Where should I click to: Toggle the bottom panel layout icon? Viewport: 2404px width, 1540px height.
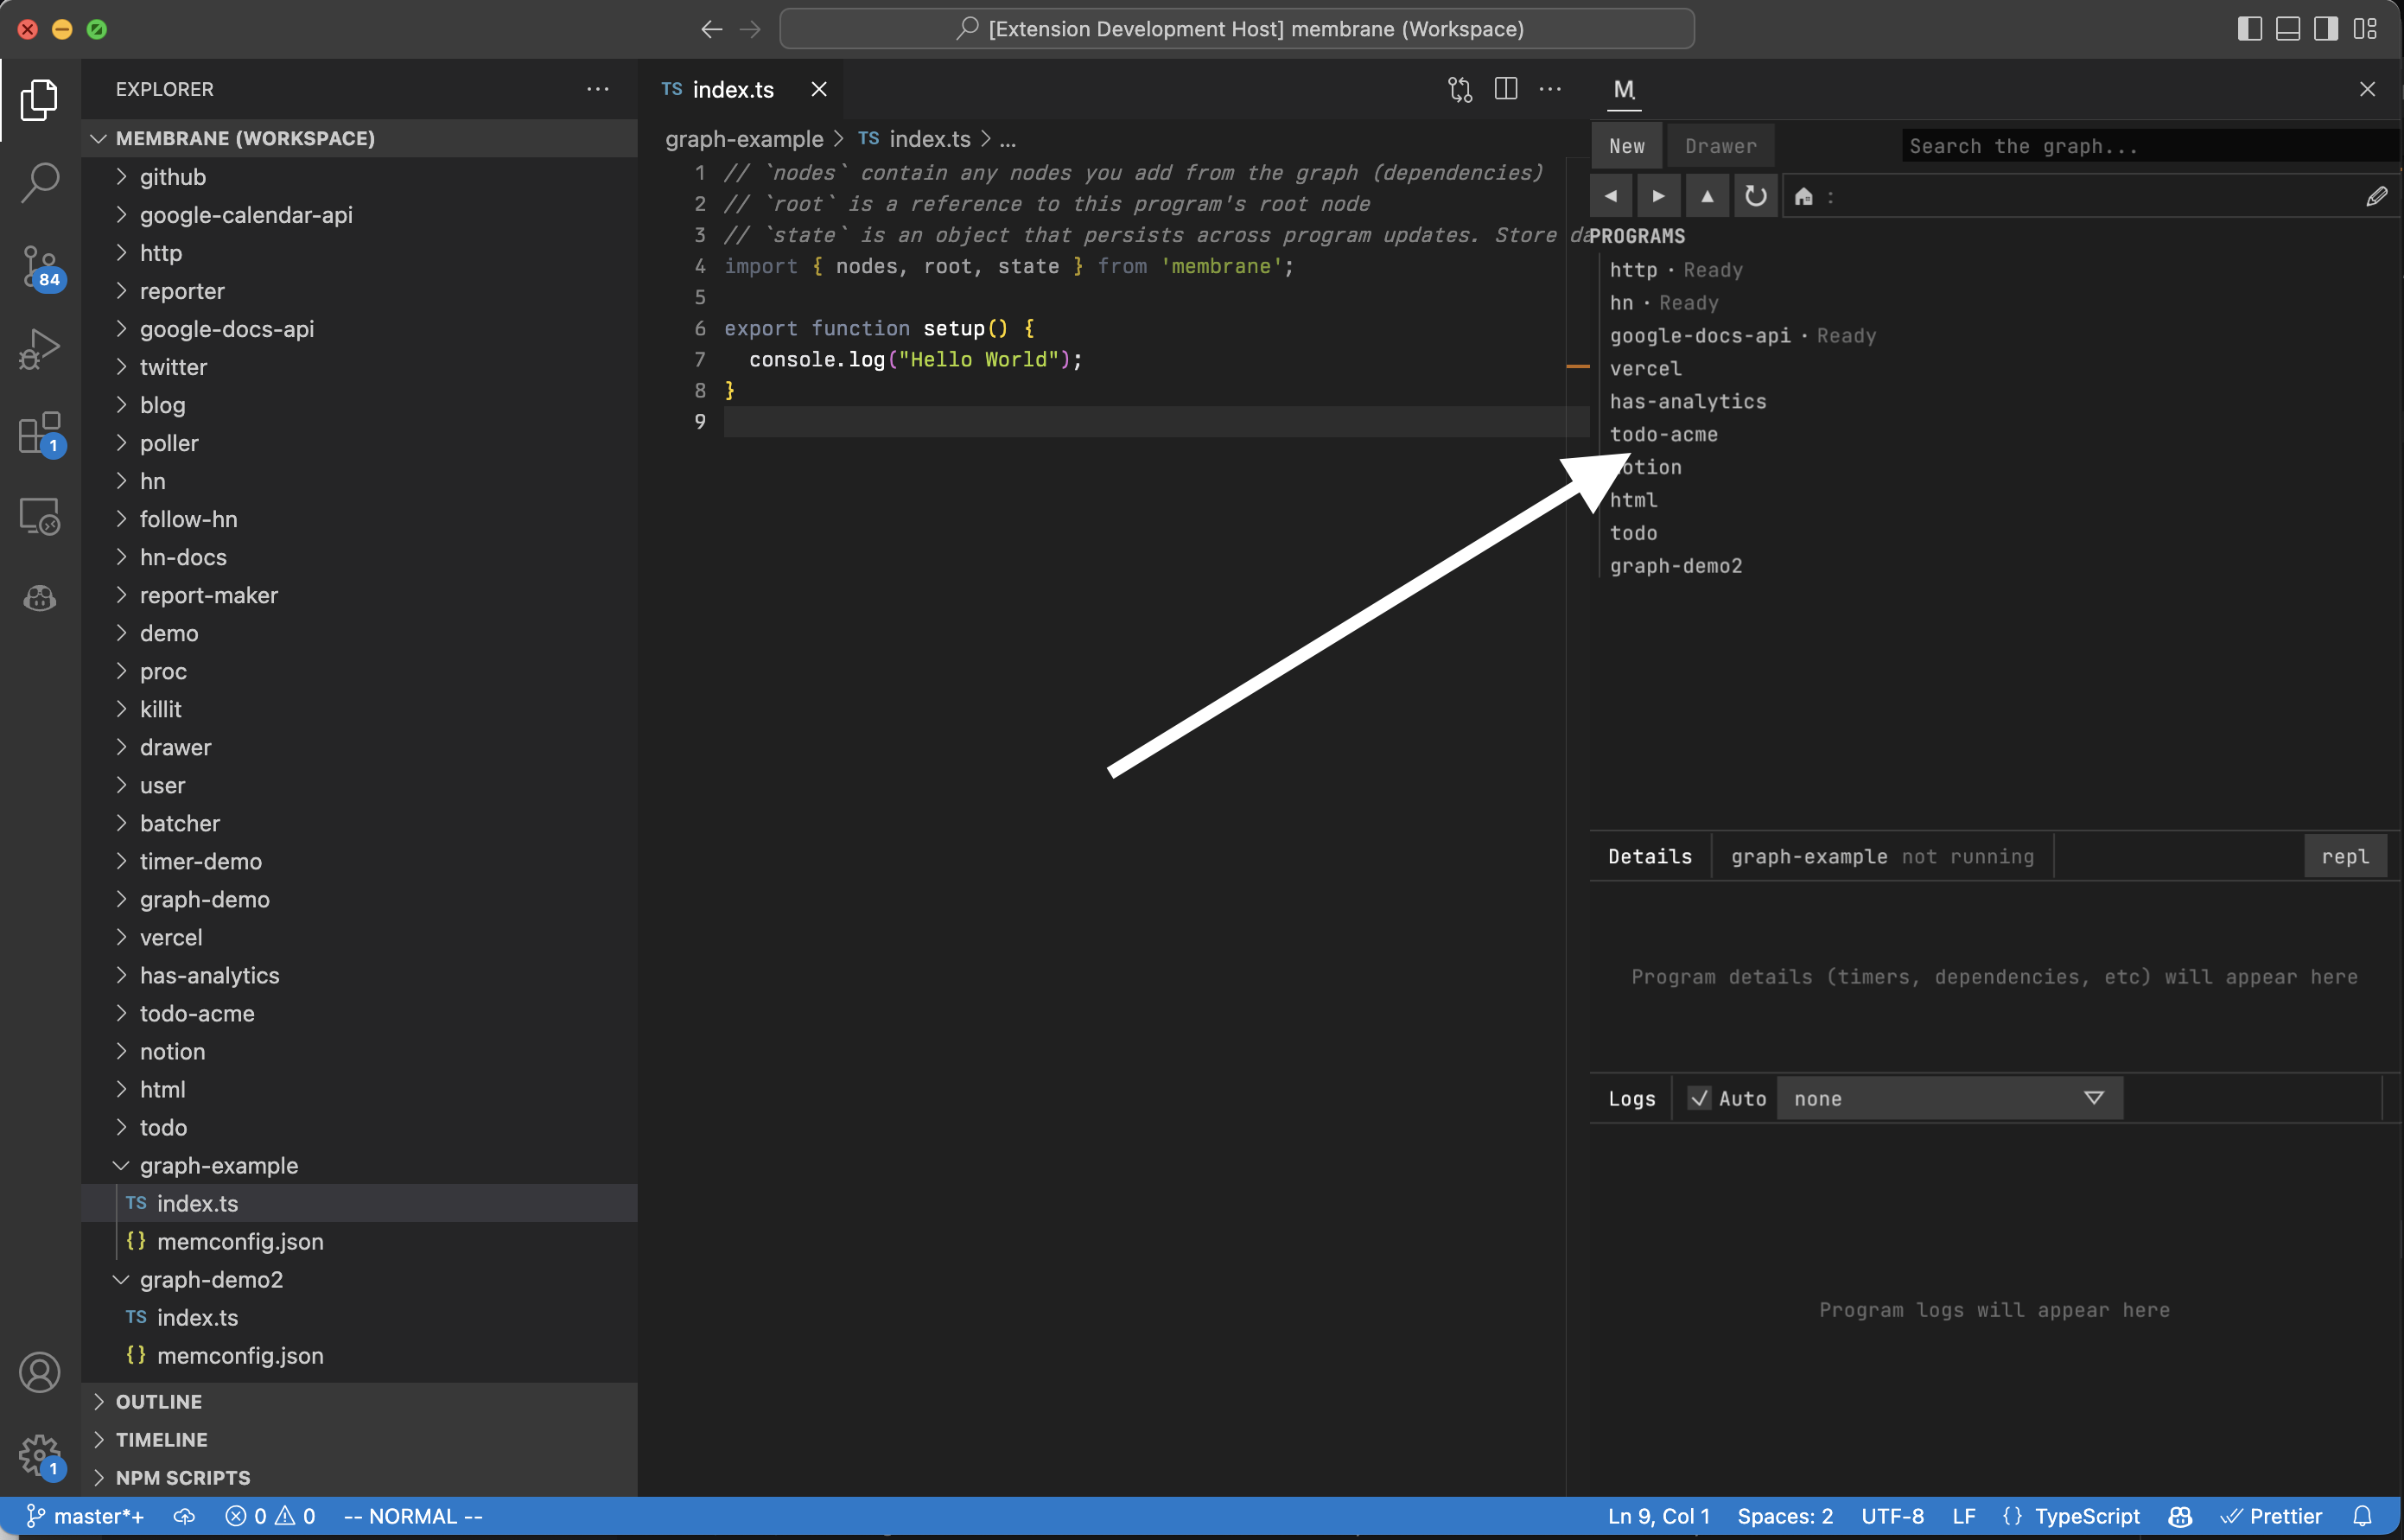(x=2288, y=29)
